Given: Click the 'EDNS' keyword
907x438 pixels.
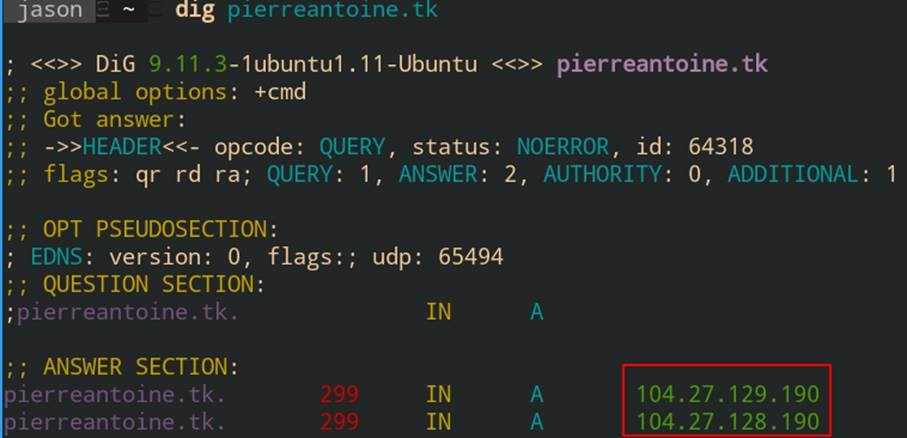Looking at the screenshot, I should [x=57, y=257].
